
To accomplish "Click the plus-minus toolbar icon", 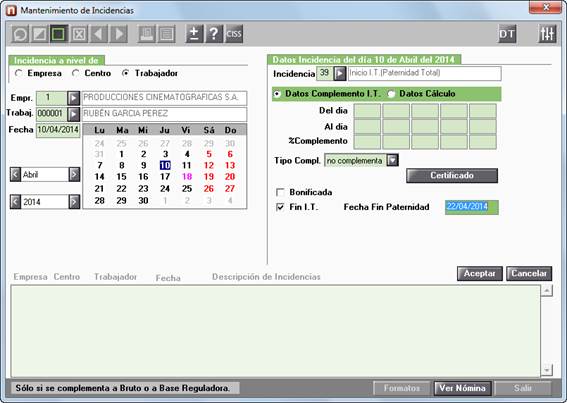I will click(194, 34).
